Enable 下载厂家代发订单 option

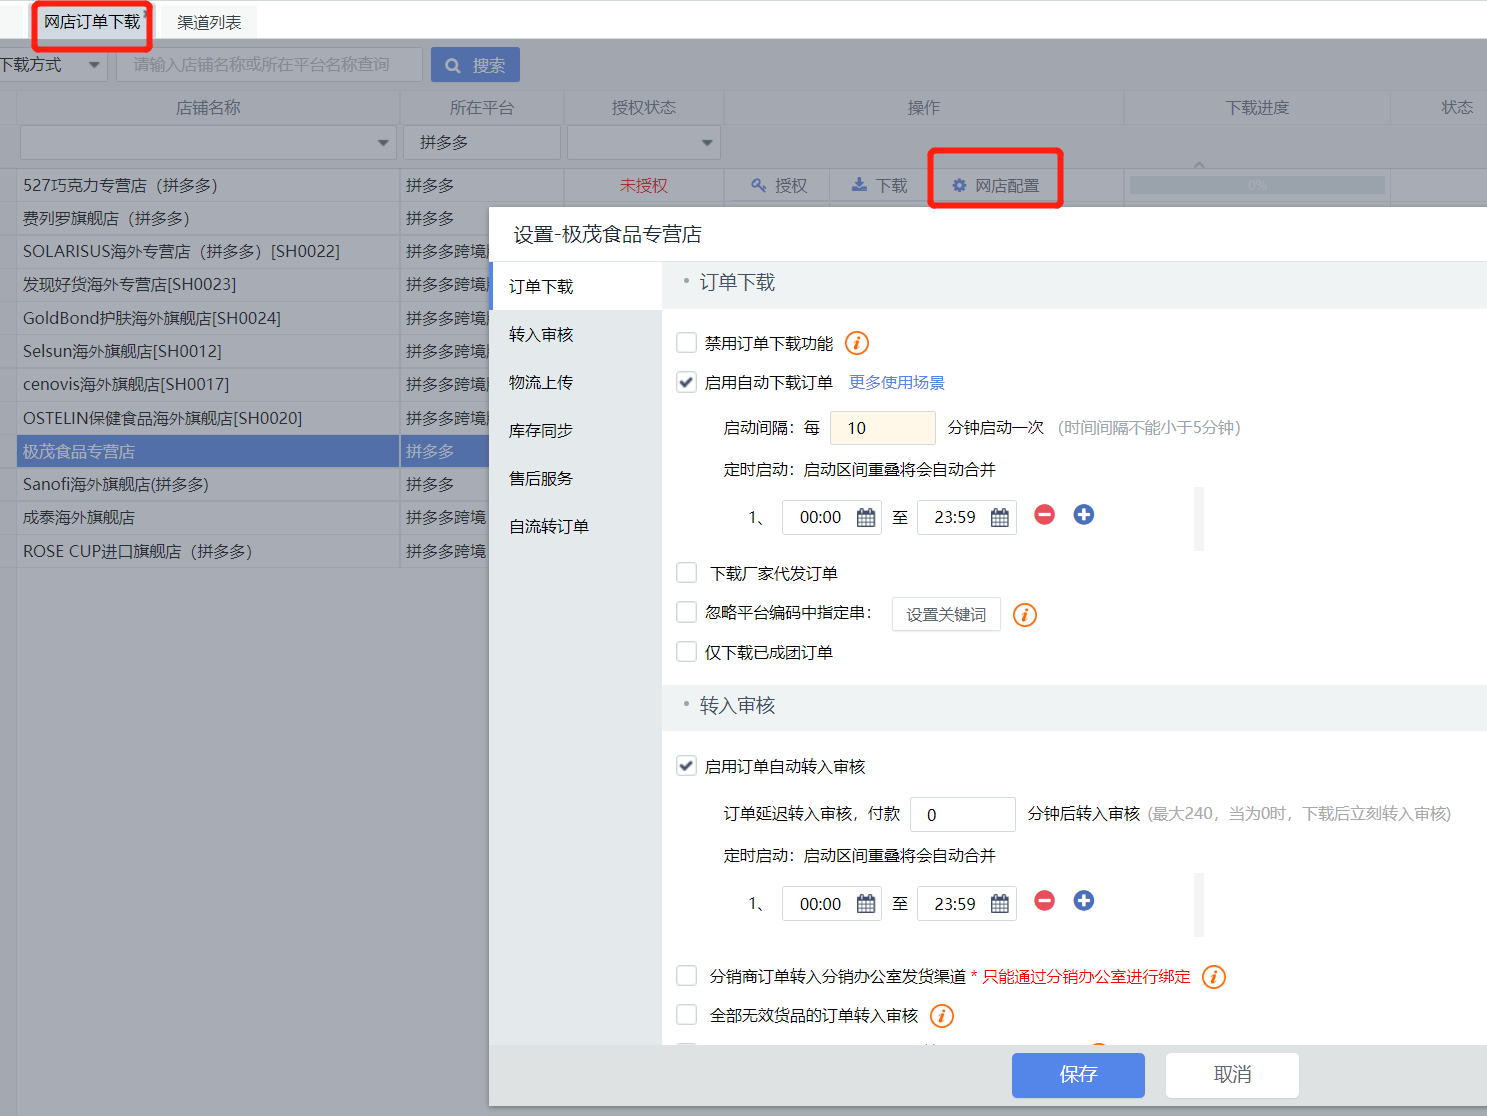687,573
